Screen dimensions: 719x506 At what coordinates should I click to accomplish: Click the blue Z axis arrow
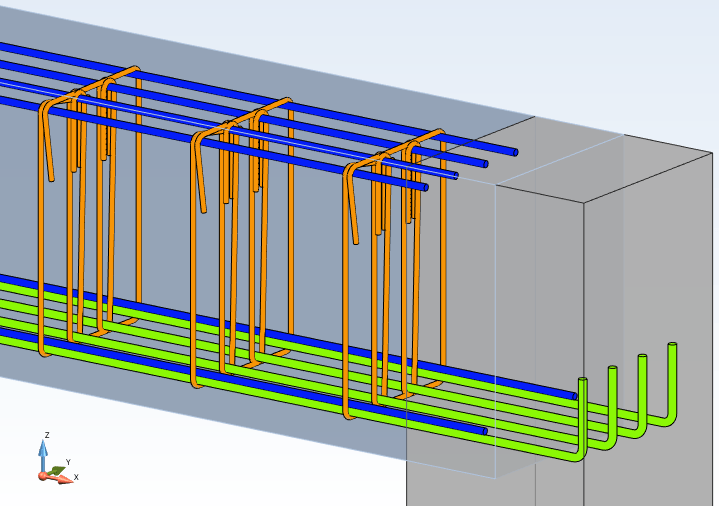43,452
